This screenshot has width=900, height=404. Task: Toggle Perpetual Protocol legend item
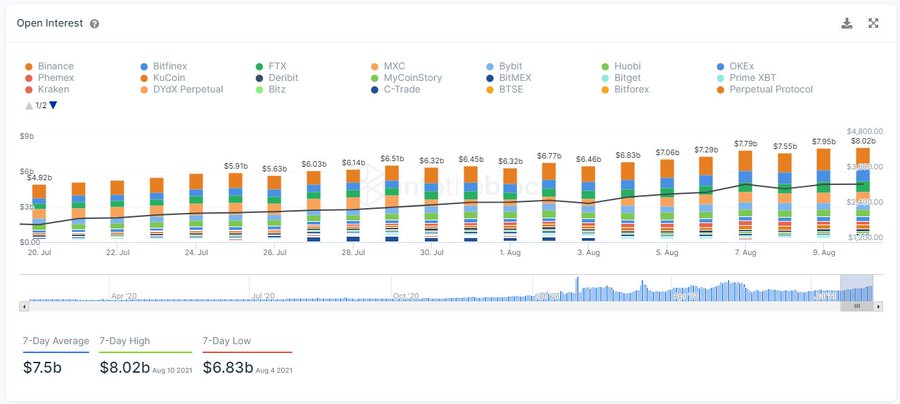765,90
